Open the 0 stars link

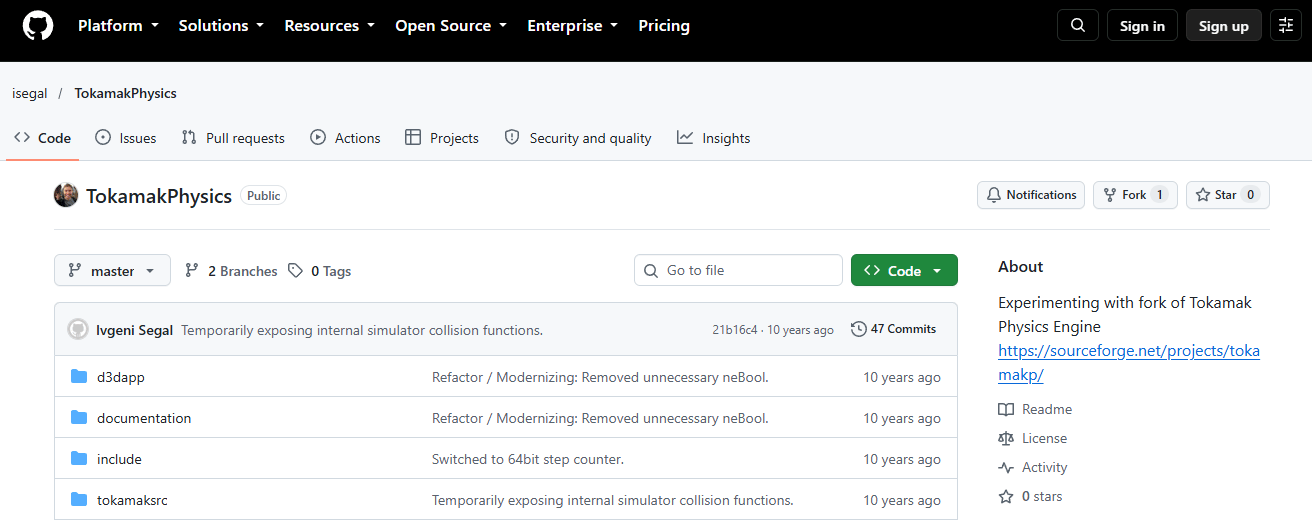[1031, 496]
